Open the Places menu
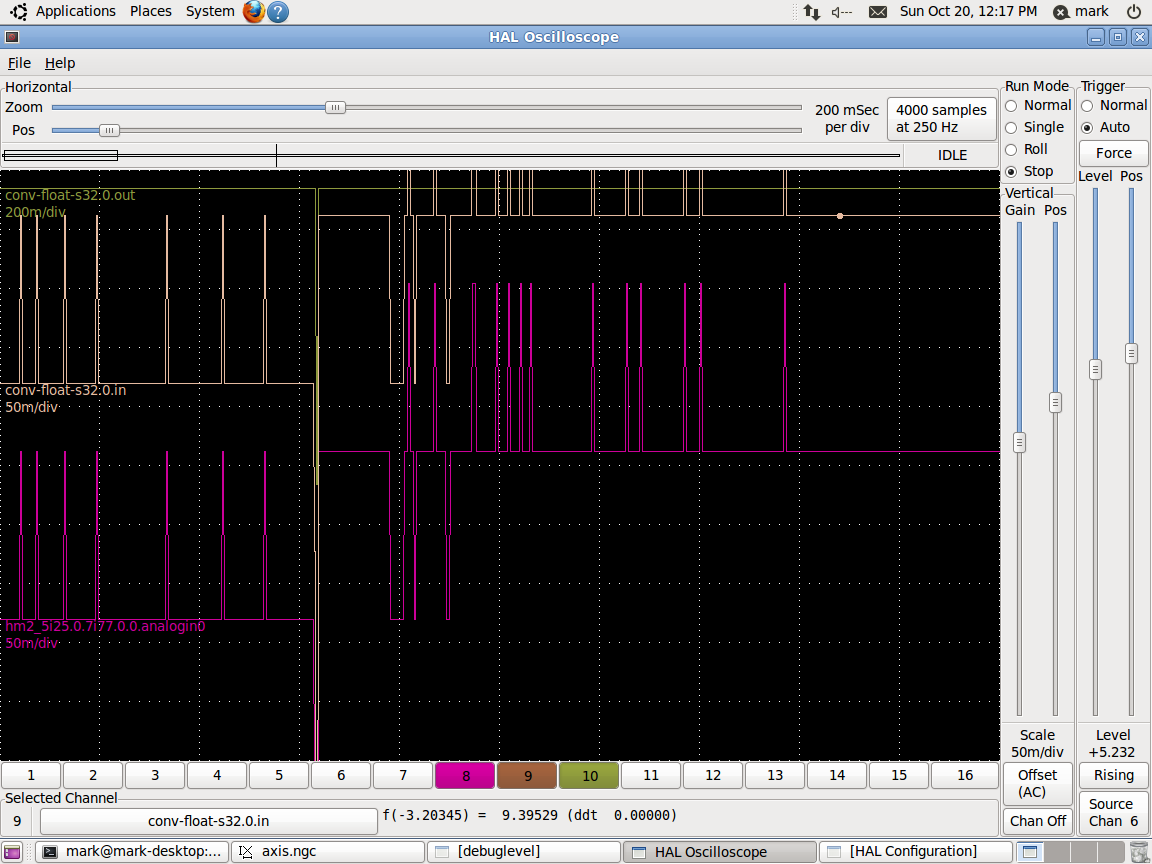The height and width of the screenshot is (864, 1152). point(151,11)
